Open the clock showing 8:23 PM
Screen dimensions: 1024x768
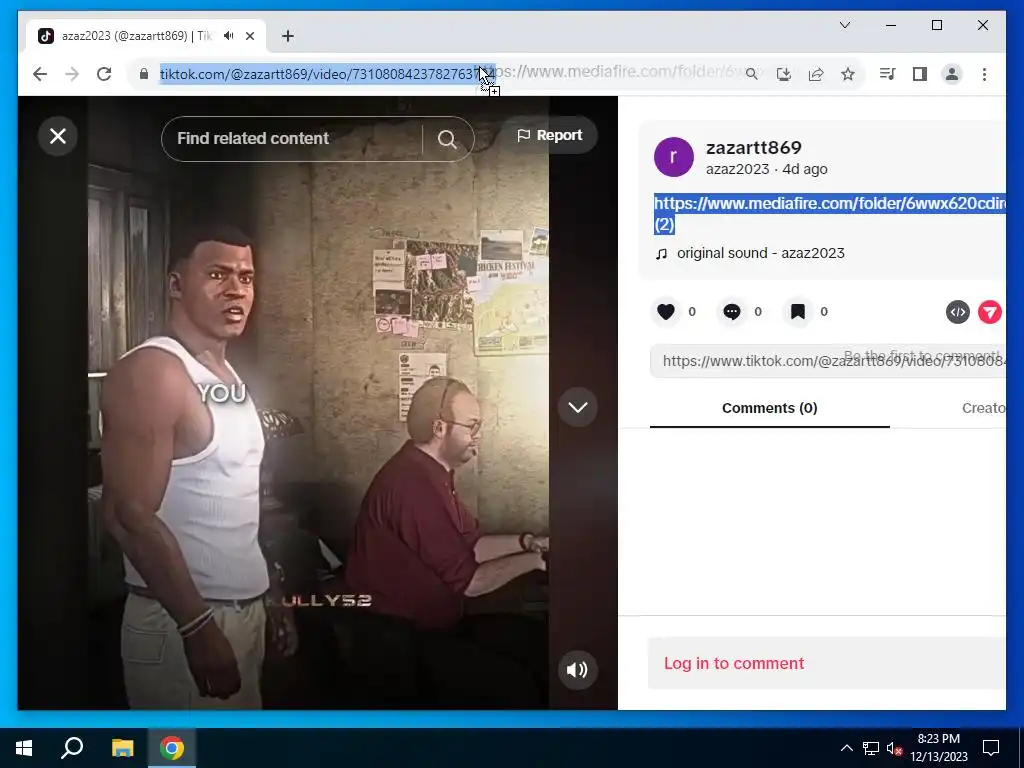[938, 748]
